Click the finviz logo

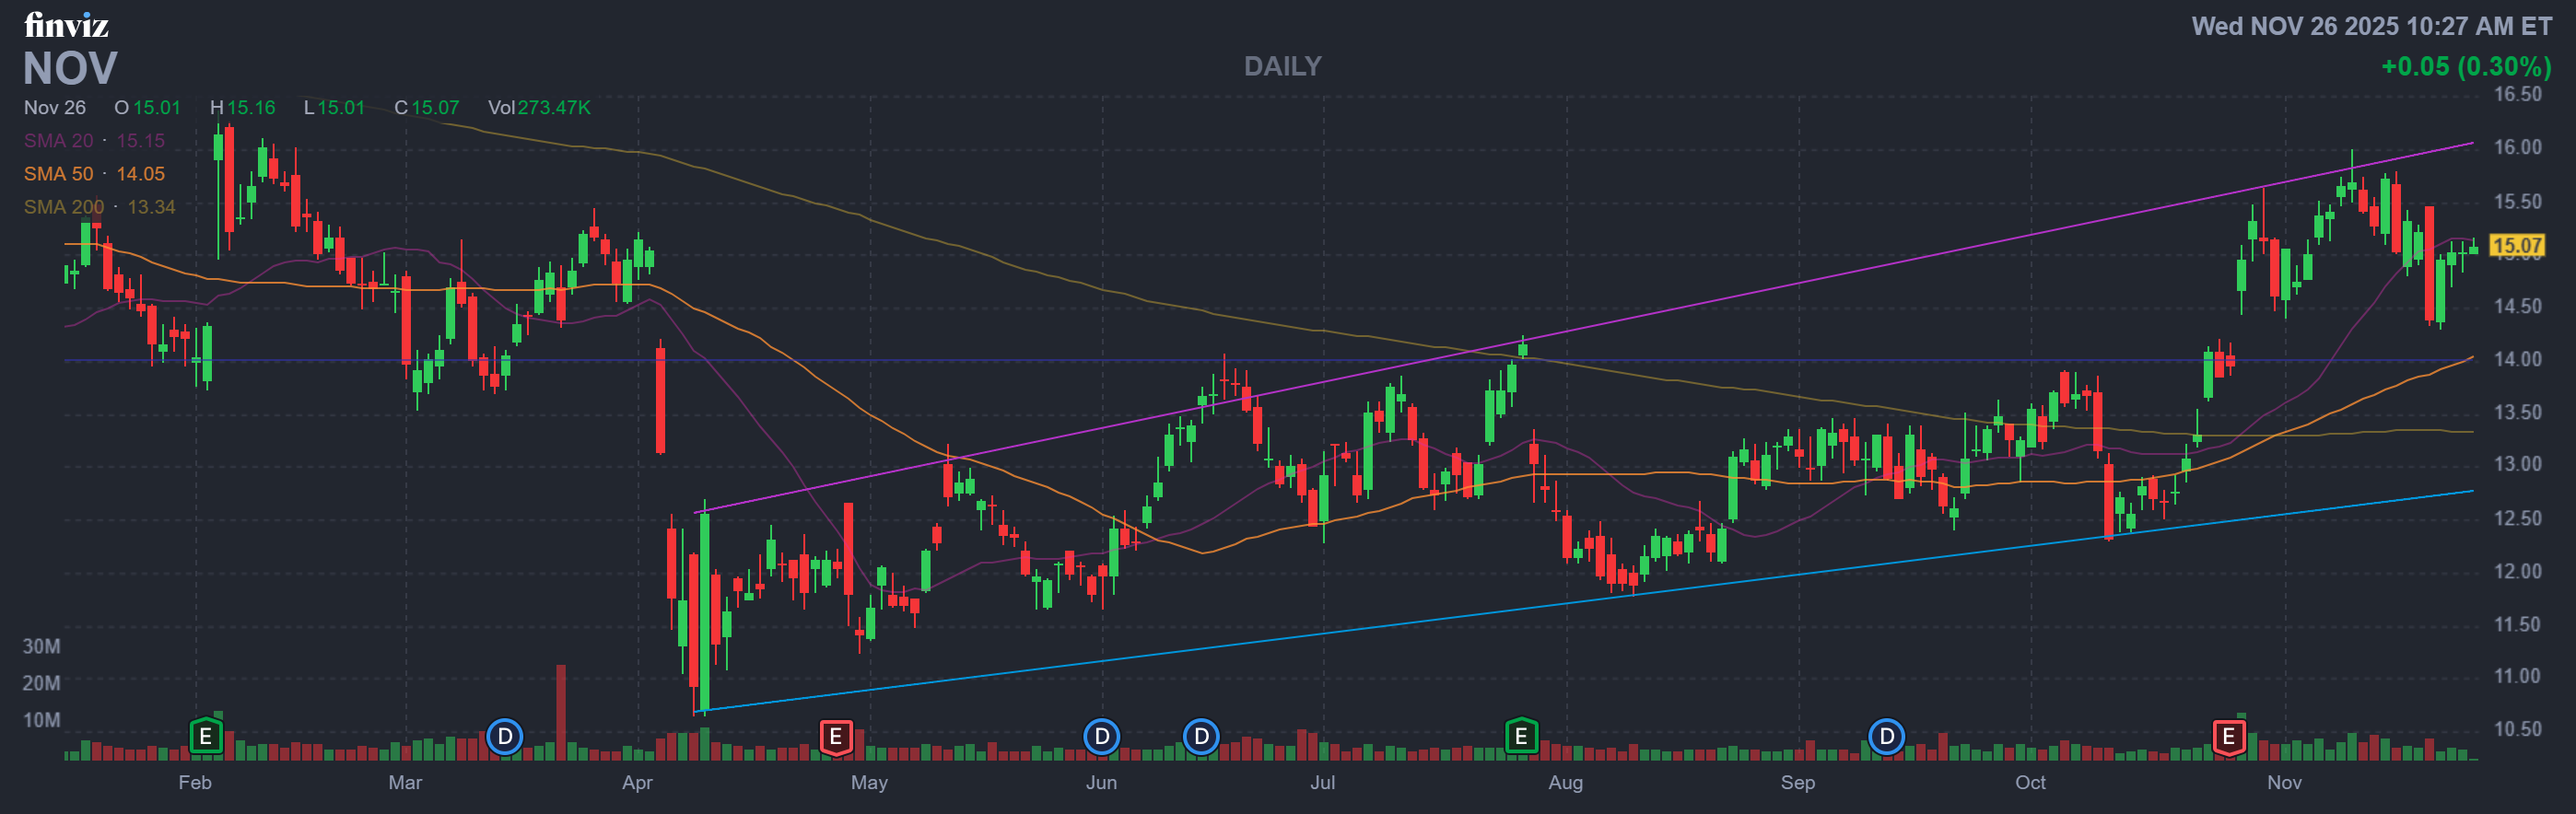tap(66, 24)
